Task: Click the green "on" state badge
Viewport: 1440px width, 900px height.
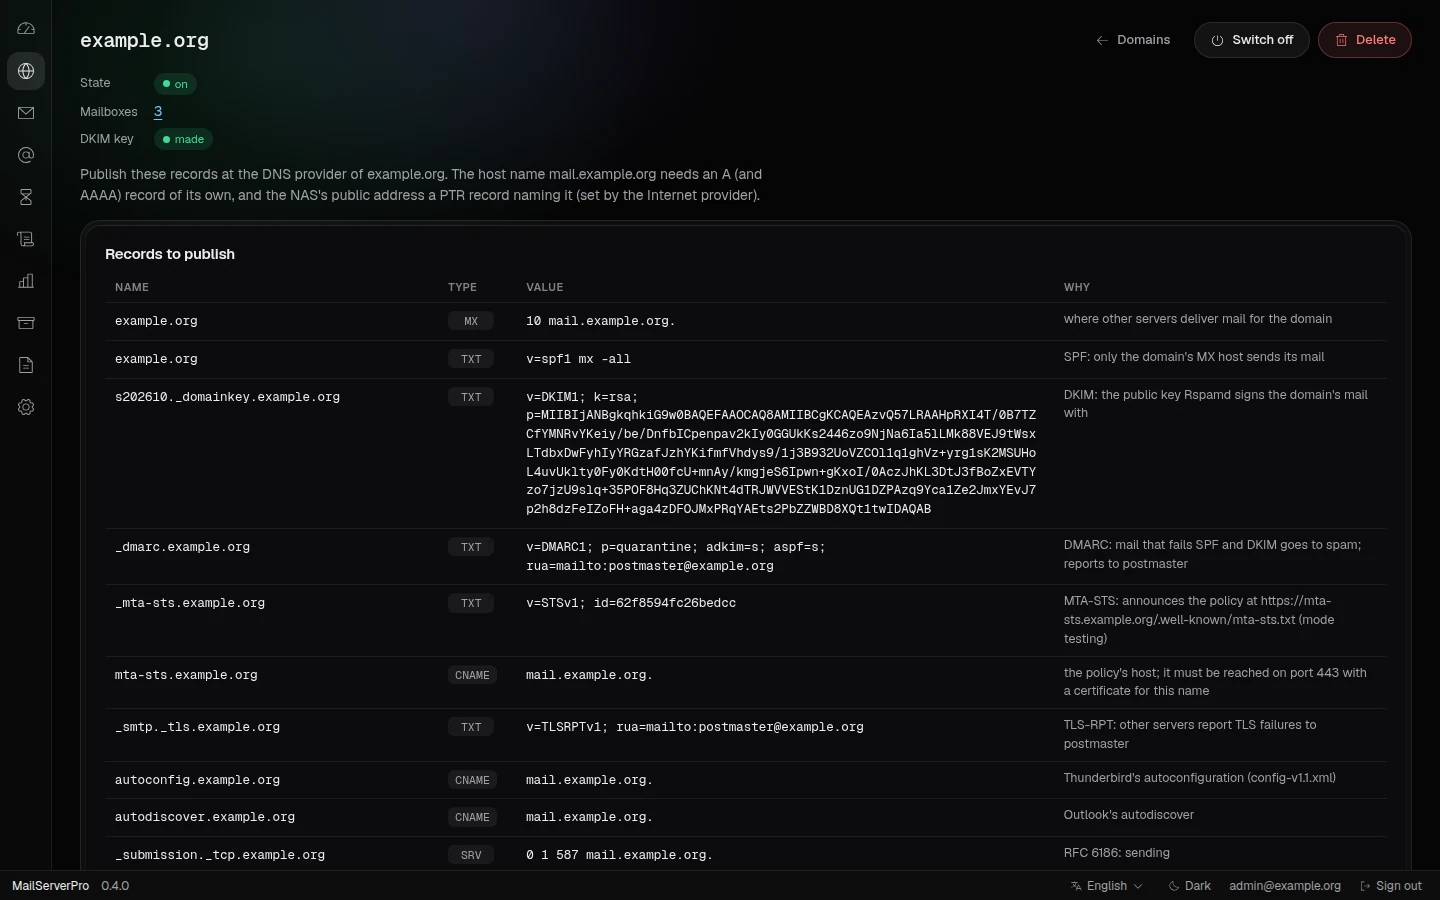Action: pyautogui.click(x=175, y=84)
